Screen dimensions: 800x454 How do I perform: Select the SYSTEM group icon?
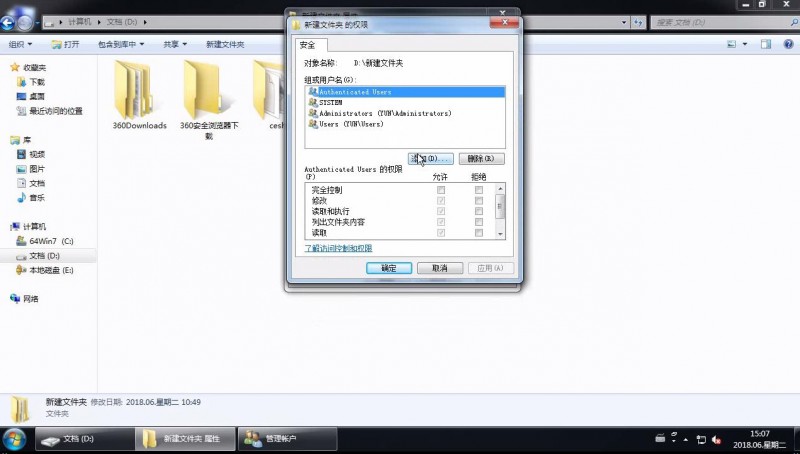tap(313, 103)
